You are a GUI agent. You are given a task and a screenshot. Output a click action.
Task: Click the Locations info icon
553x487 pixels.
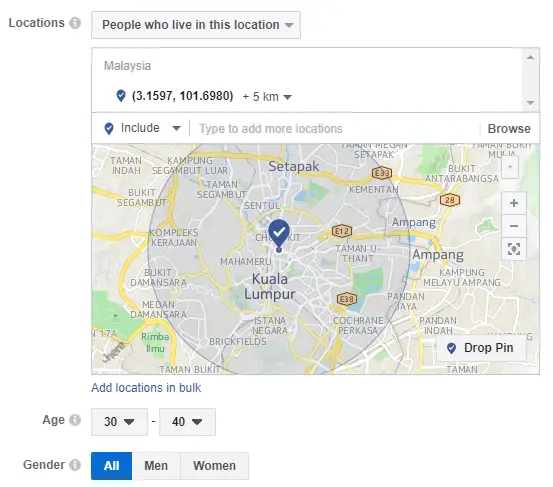[75, 23]
